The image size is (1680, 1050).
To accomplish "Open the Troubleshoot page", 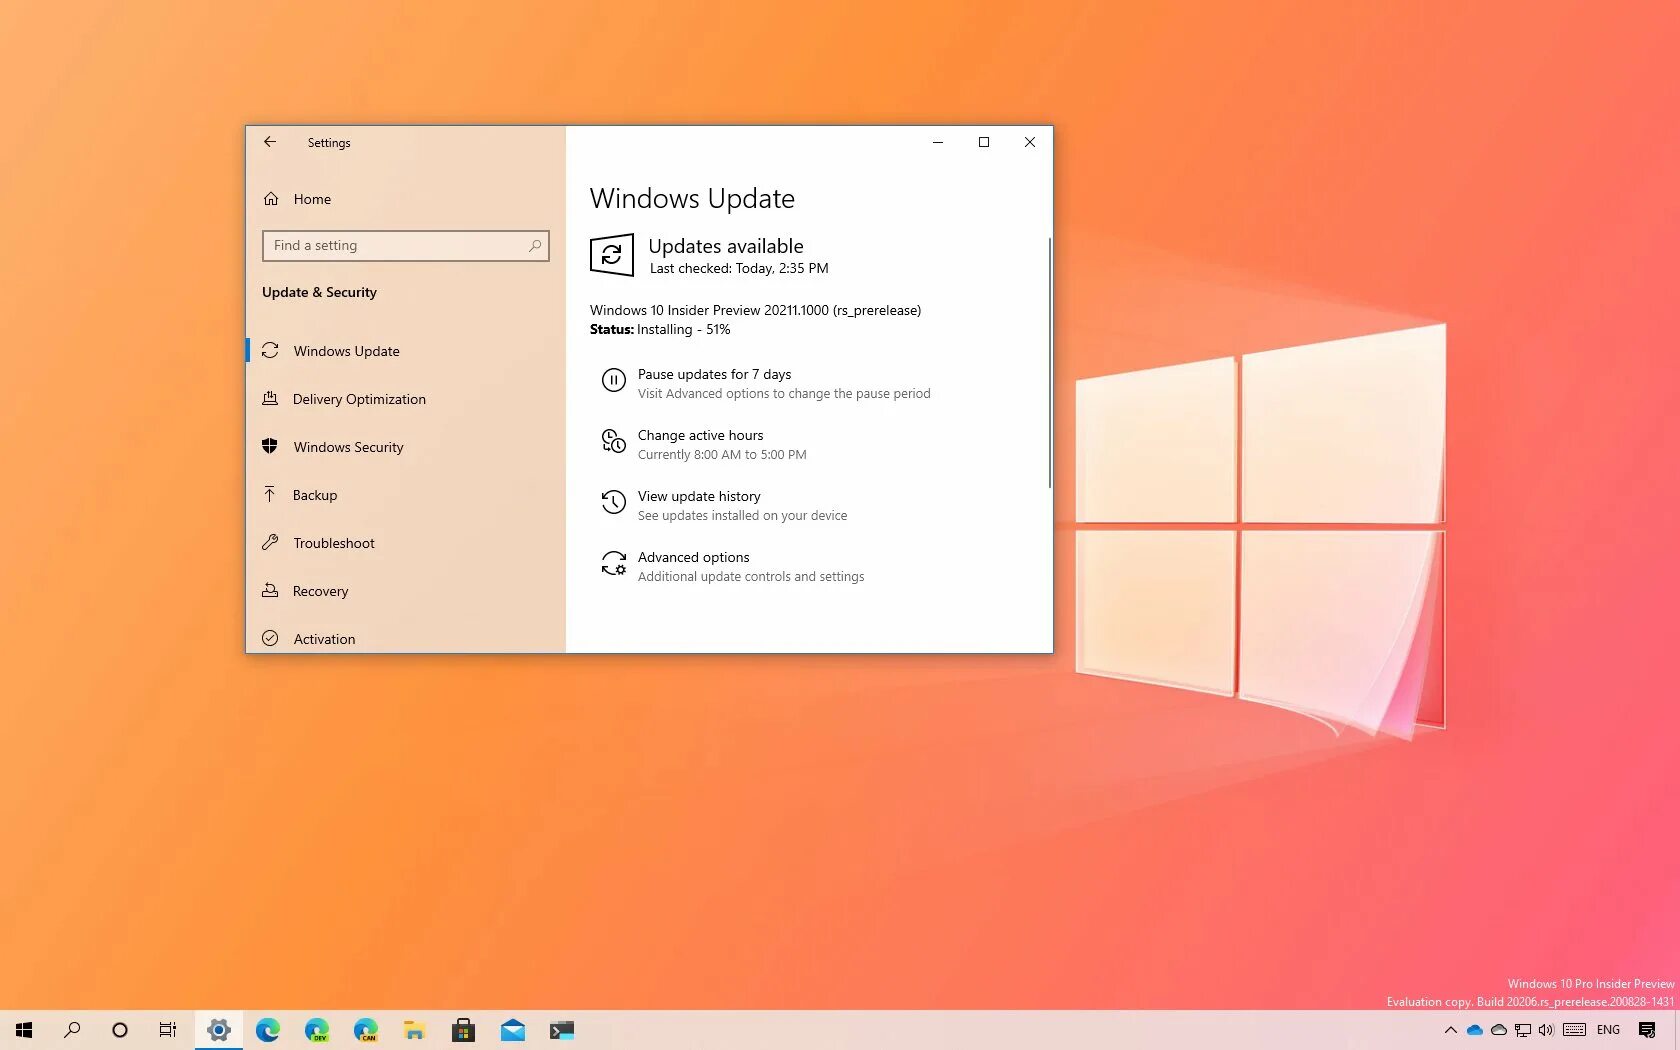I will [405, 543].
